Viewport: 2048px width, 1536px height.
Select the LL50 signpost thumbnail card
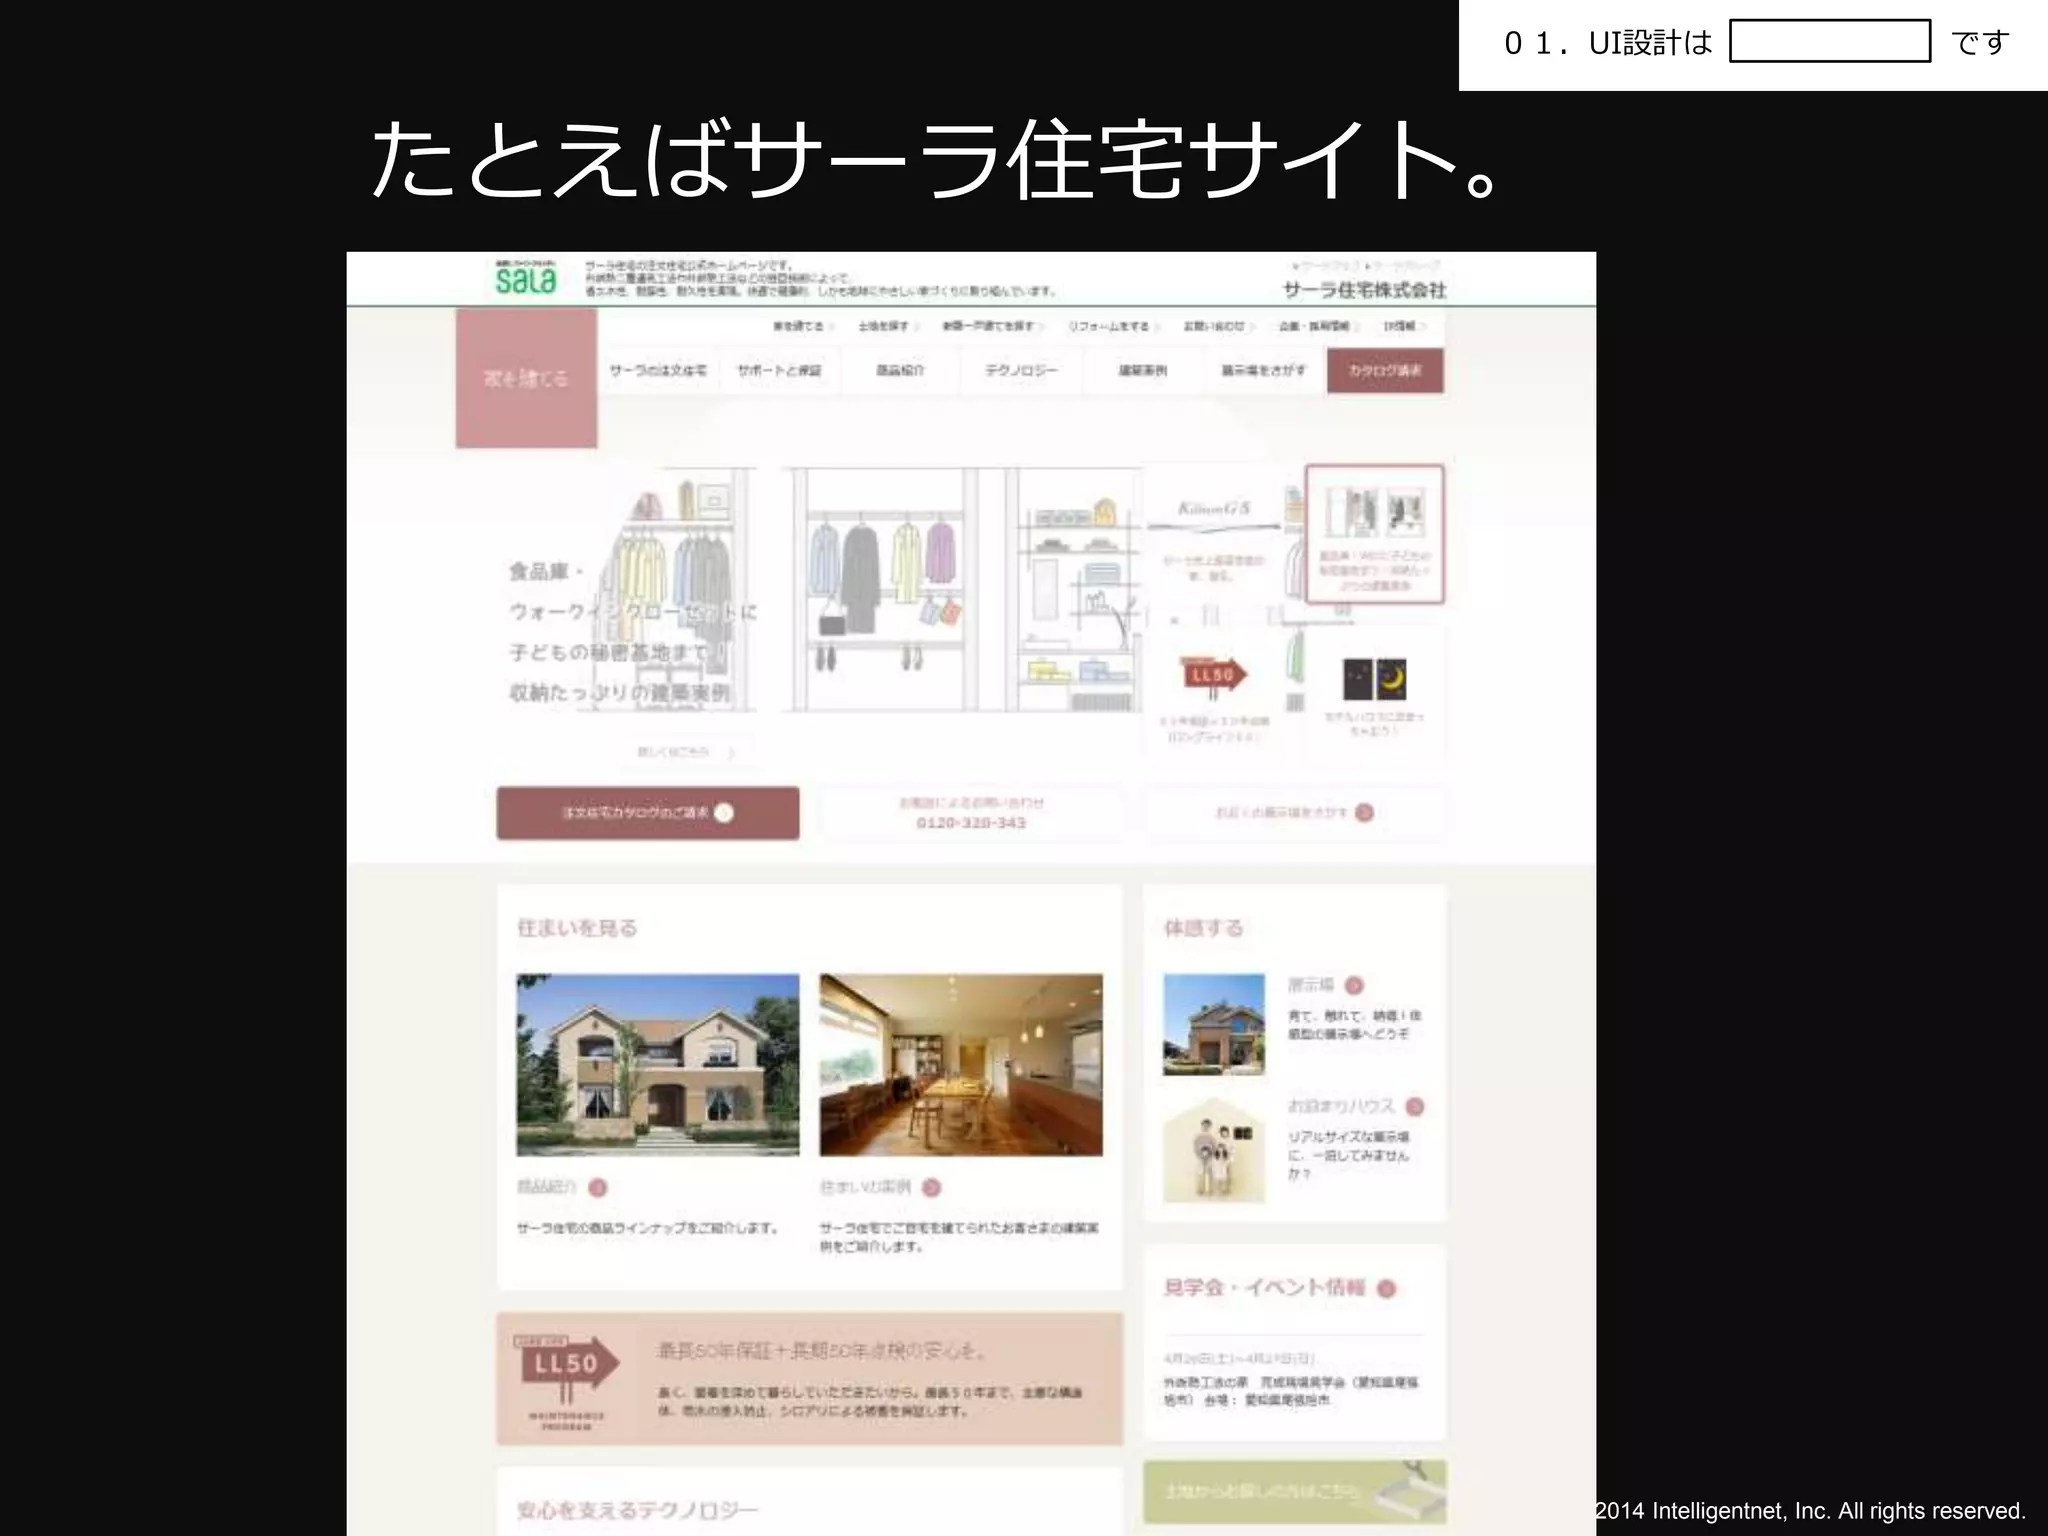pos(1213,695)
